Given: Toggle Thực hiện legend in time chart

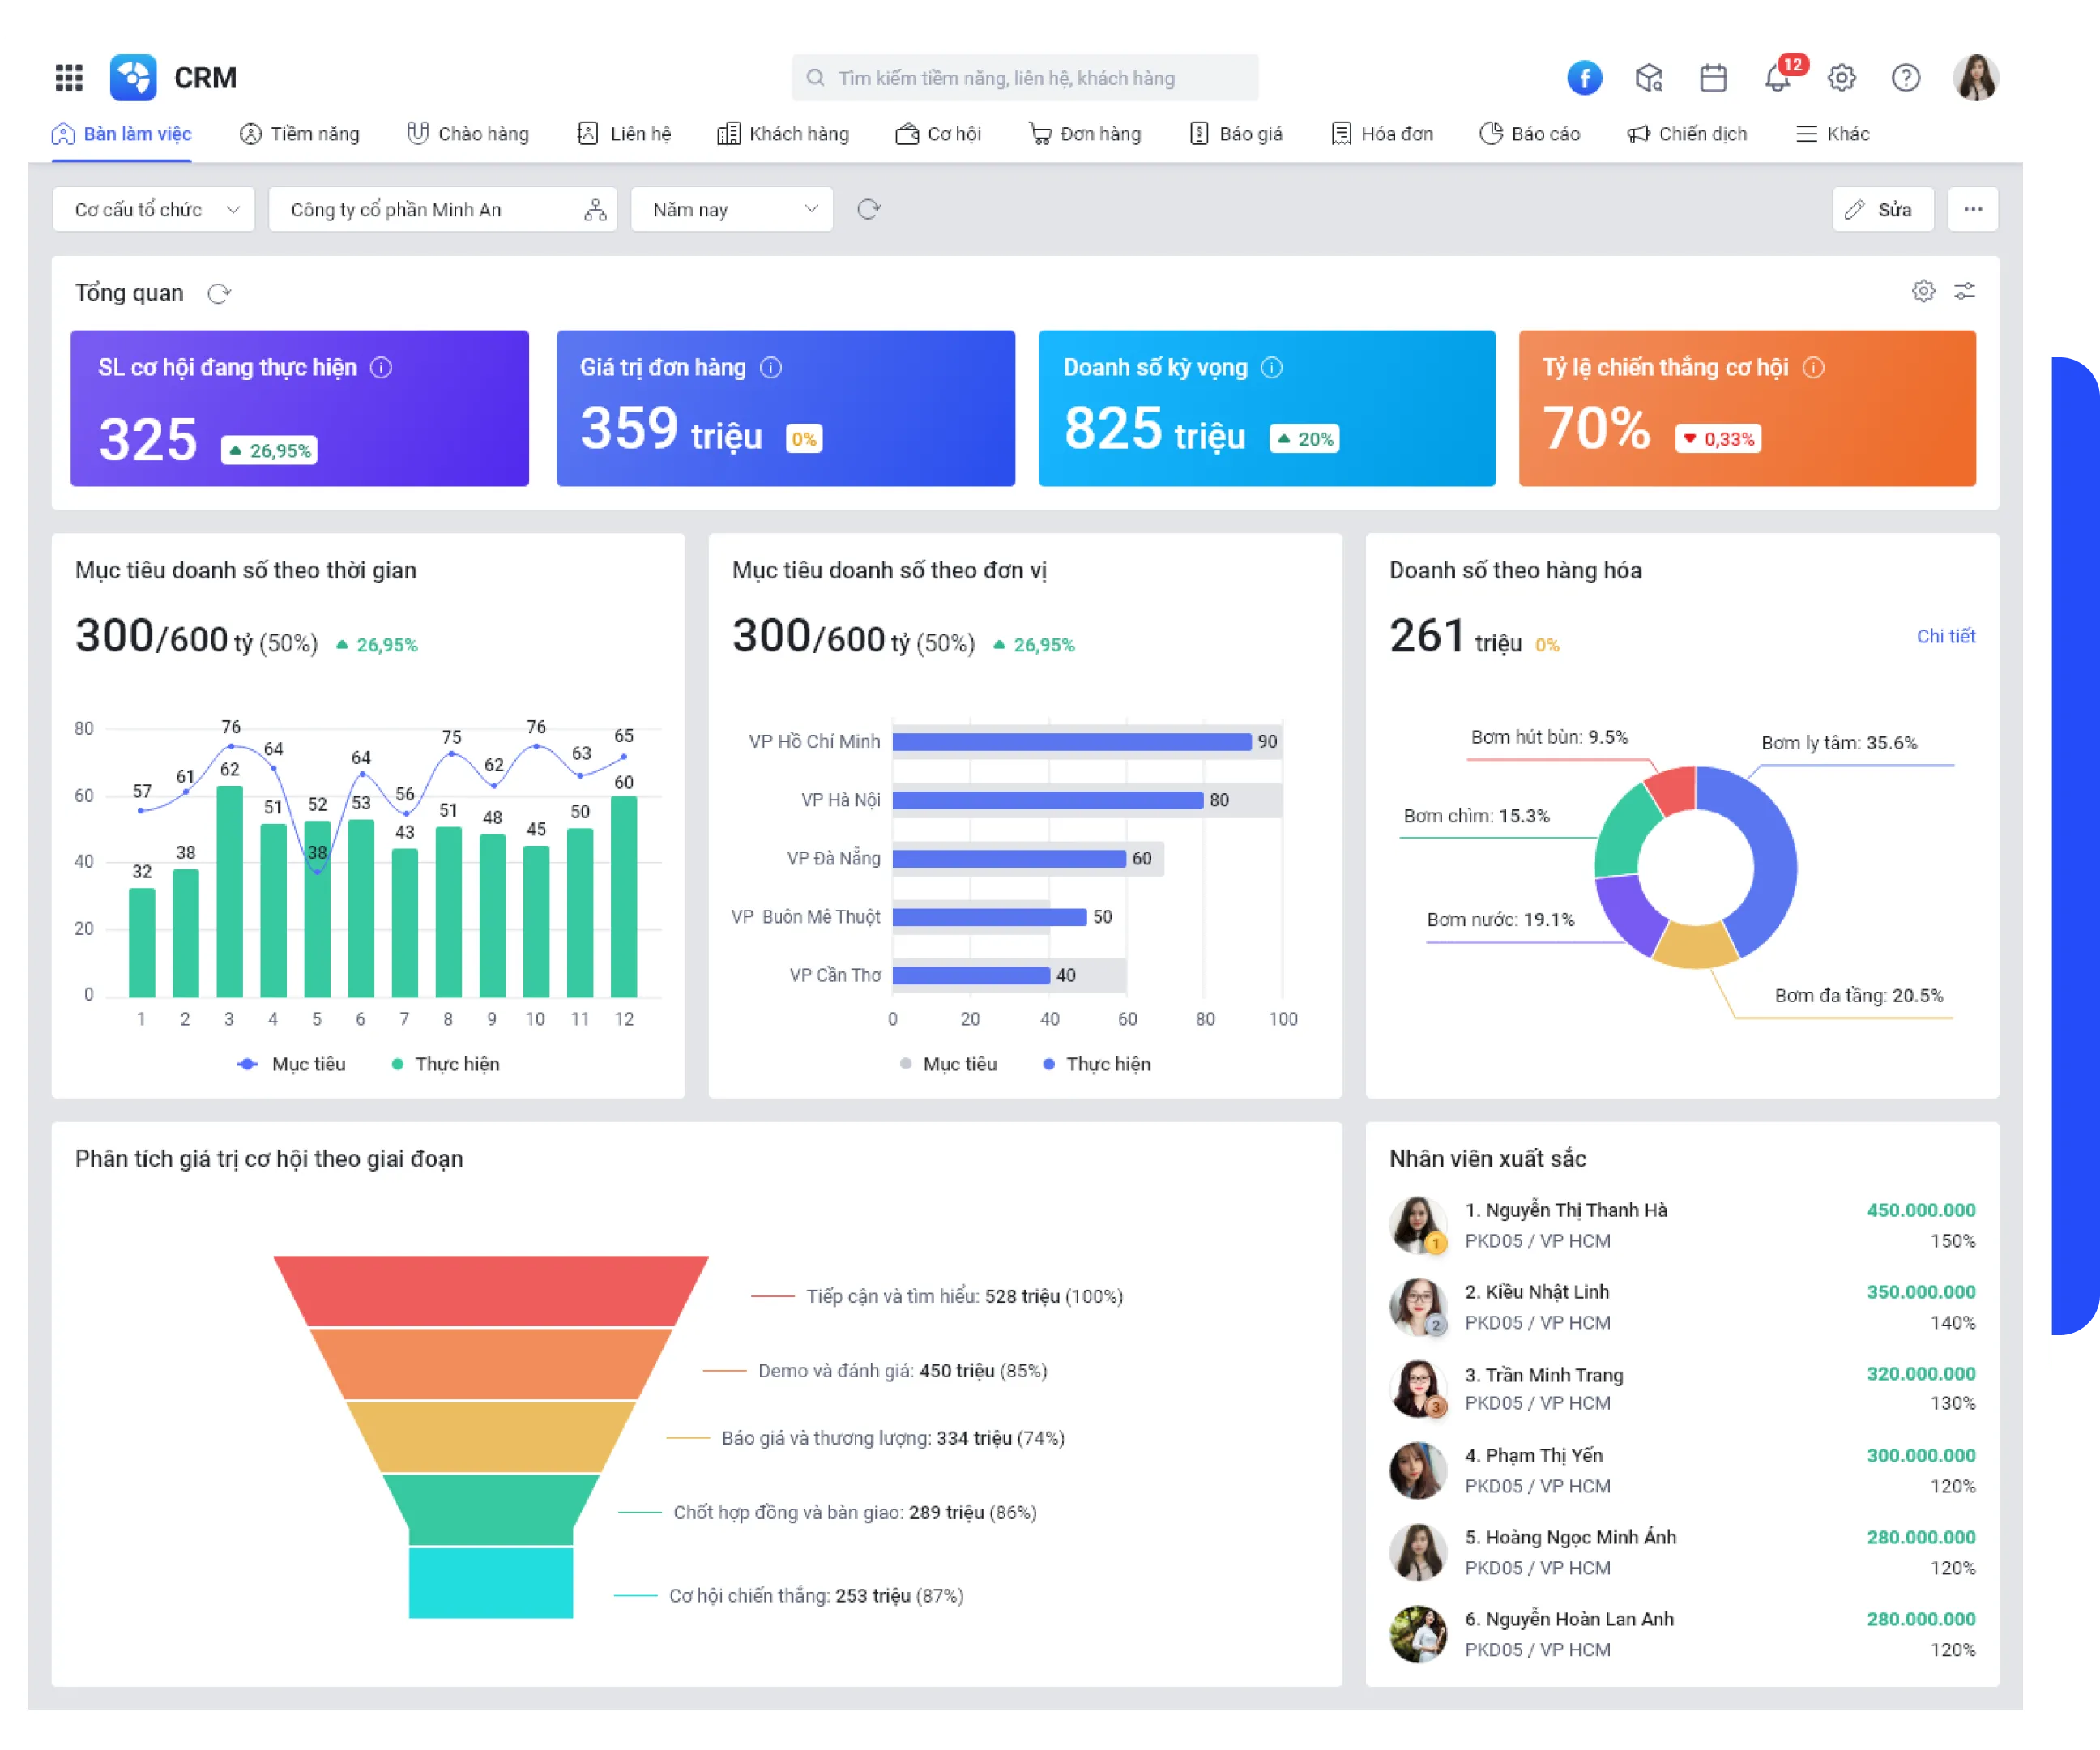Looking at the screenshot, I should tap(447, 1064).
